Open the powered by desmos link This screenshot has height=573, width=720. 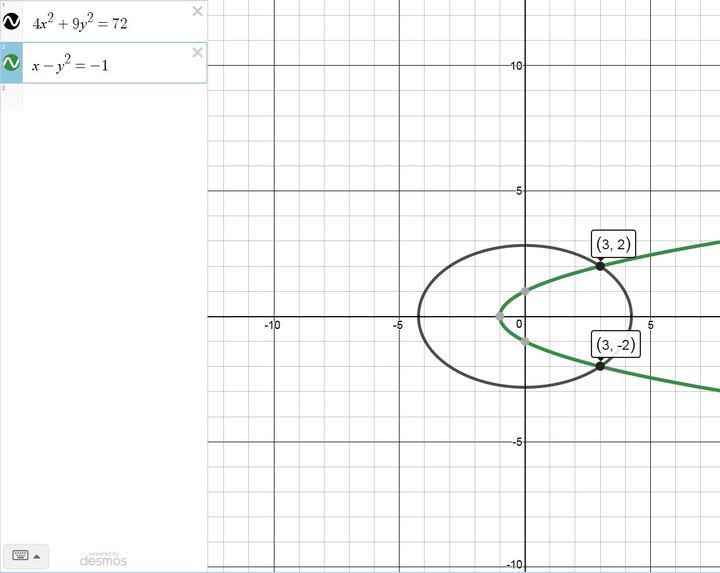point(103,558)
